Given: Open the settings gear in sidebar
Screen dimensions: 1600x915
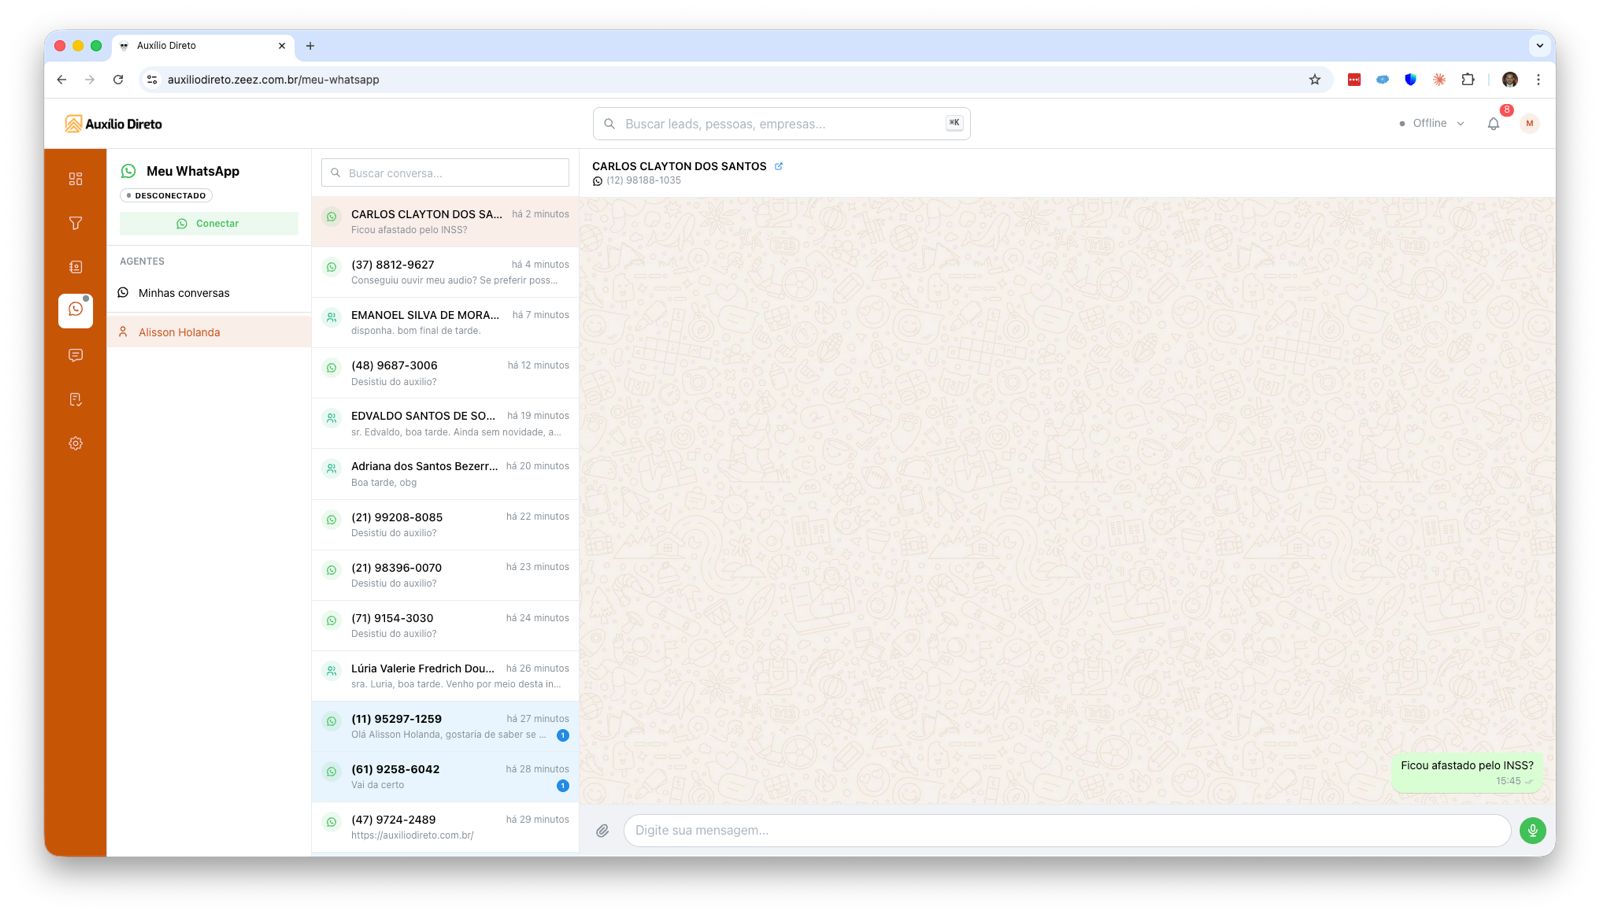Looking at the screenshot, I should (75, 443).
